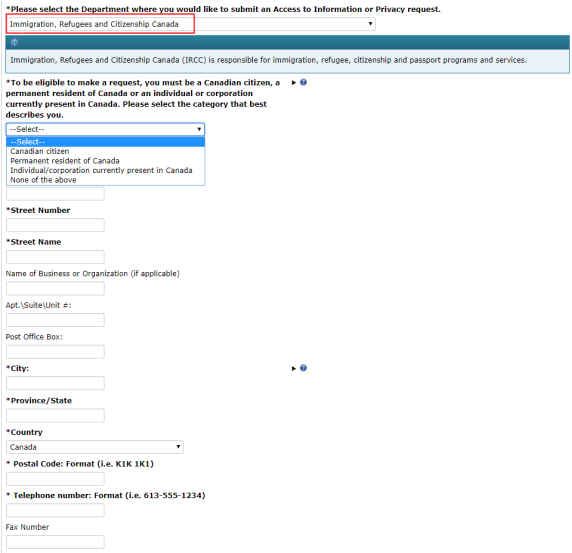
Task: Click the Apt.\Suite\Unit # text box
Action: (x=55, y=320)
